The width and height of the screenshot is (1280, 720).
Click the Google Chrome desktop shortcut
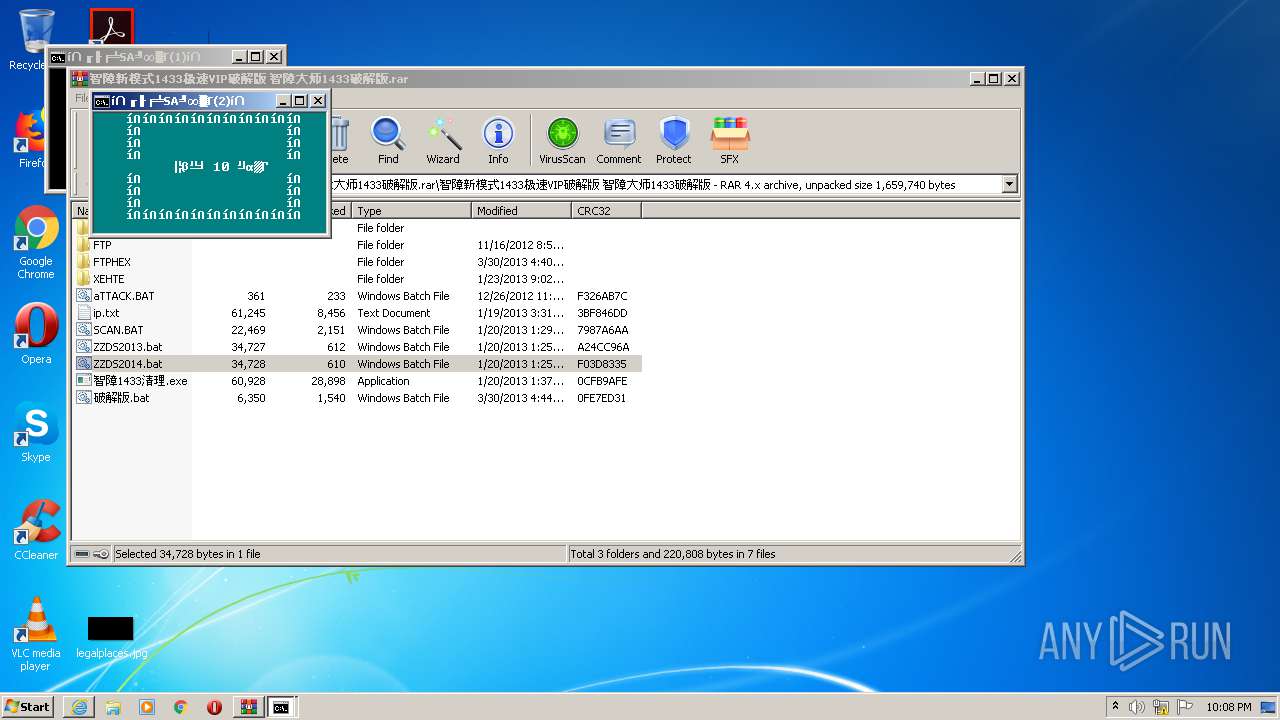point(36,243)
